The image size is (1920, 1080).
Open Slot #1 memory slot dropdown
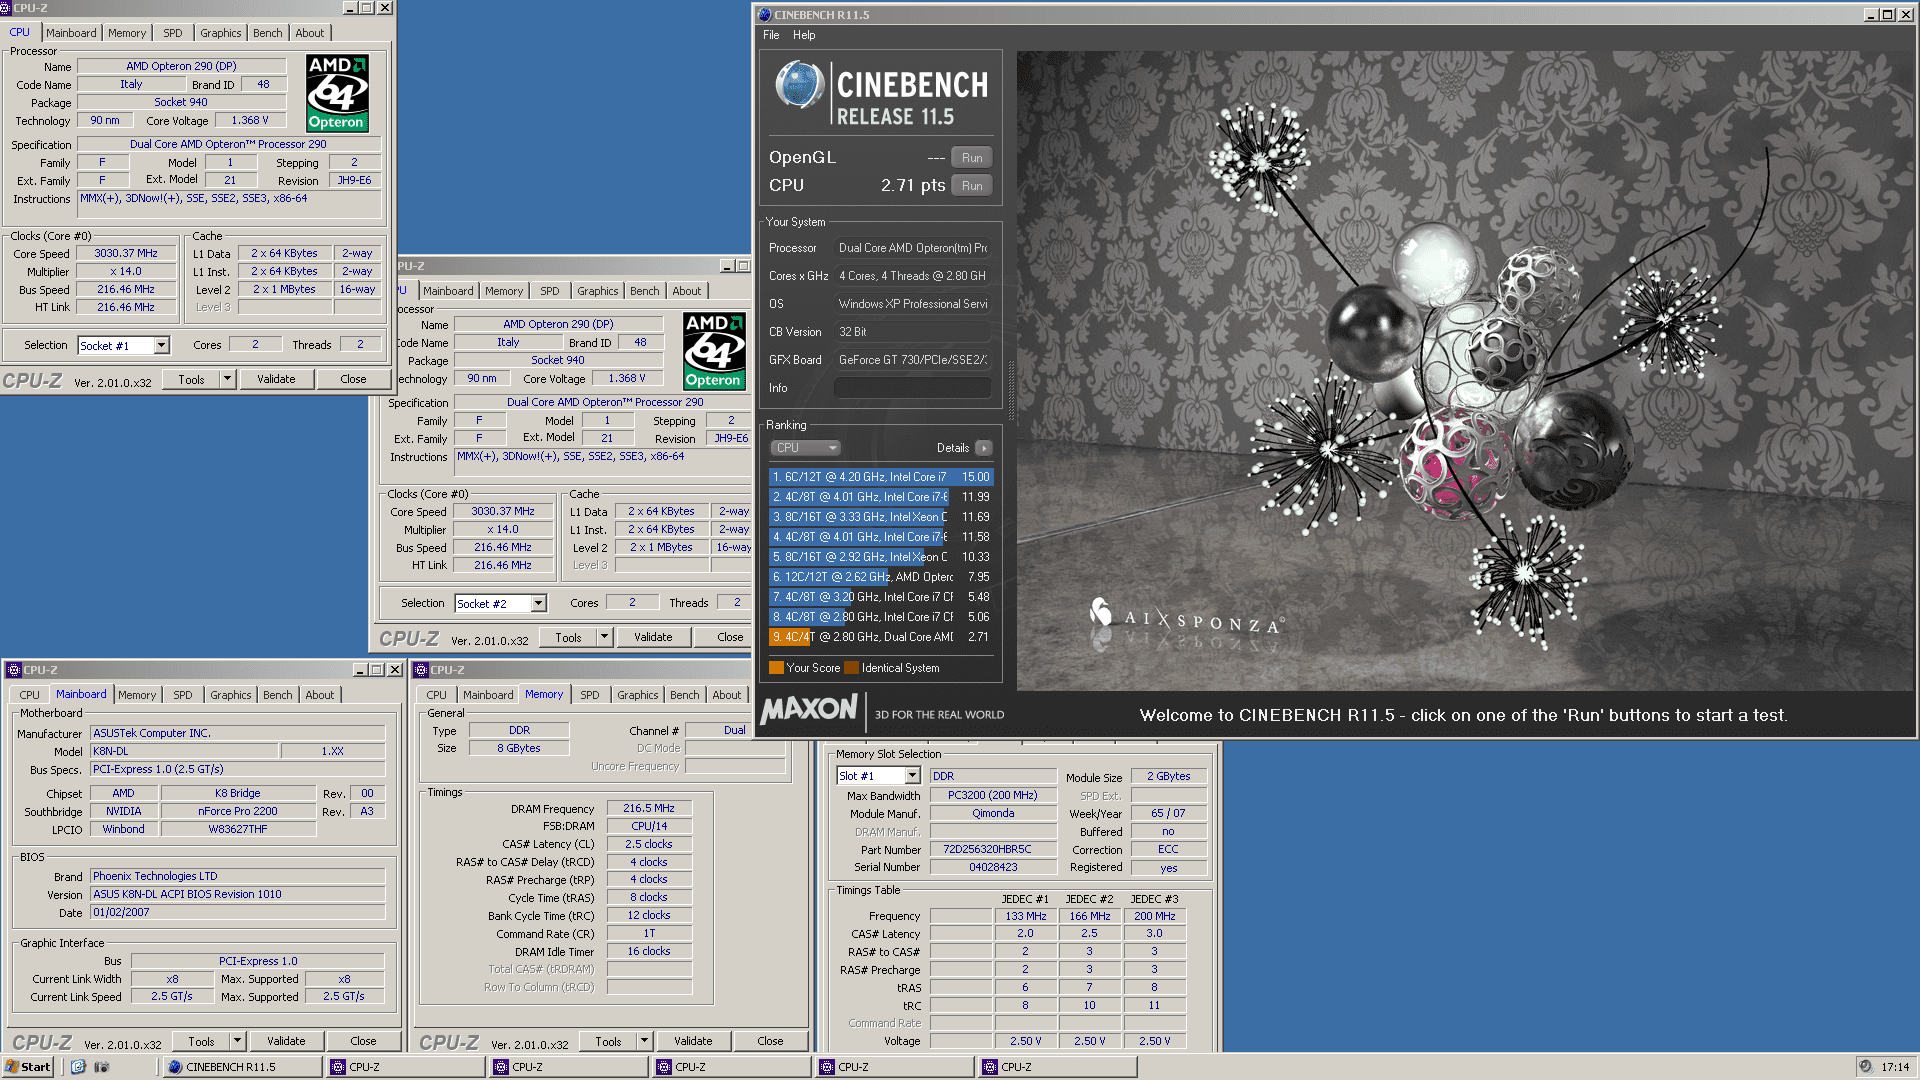coord(912,776)
